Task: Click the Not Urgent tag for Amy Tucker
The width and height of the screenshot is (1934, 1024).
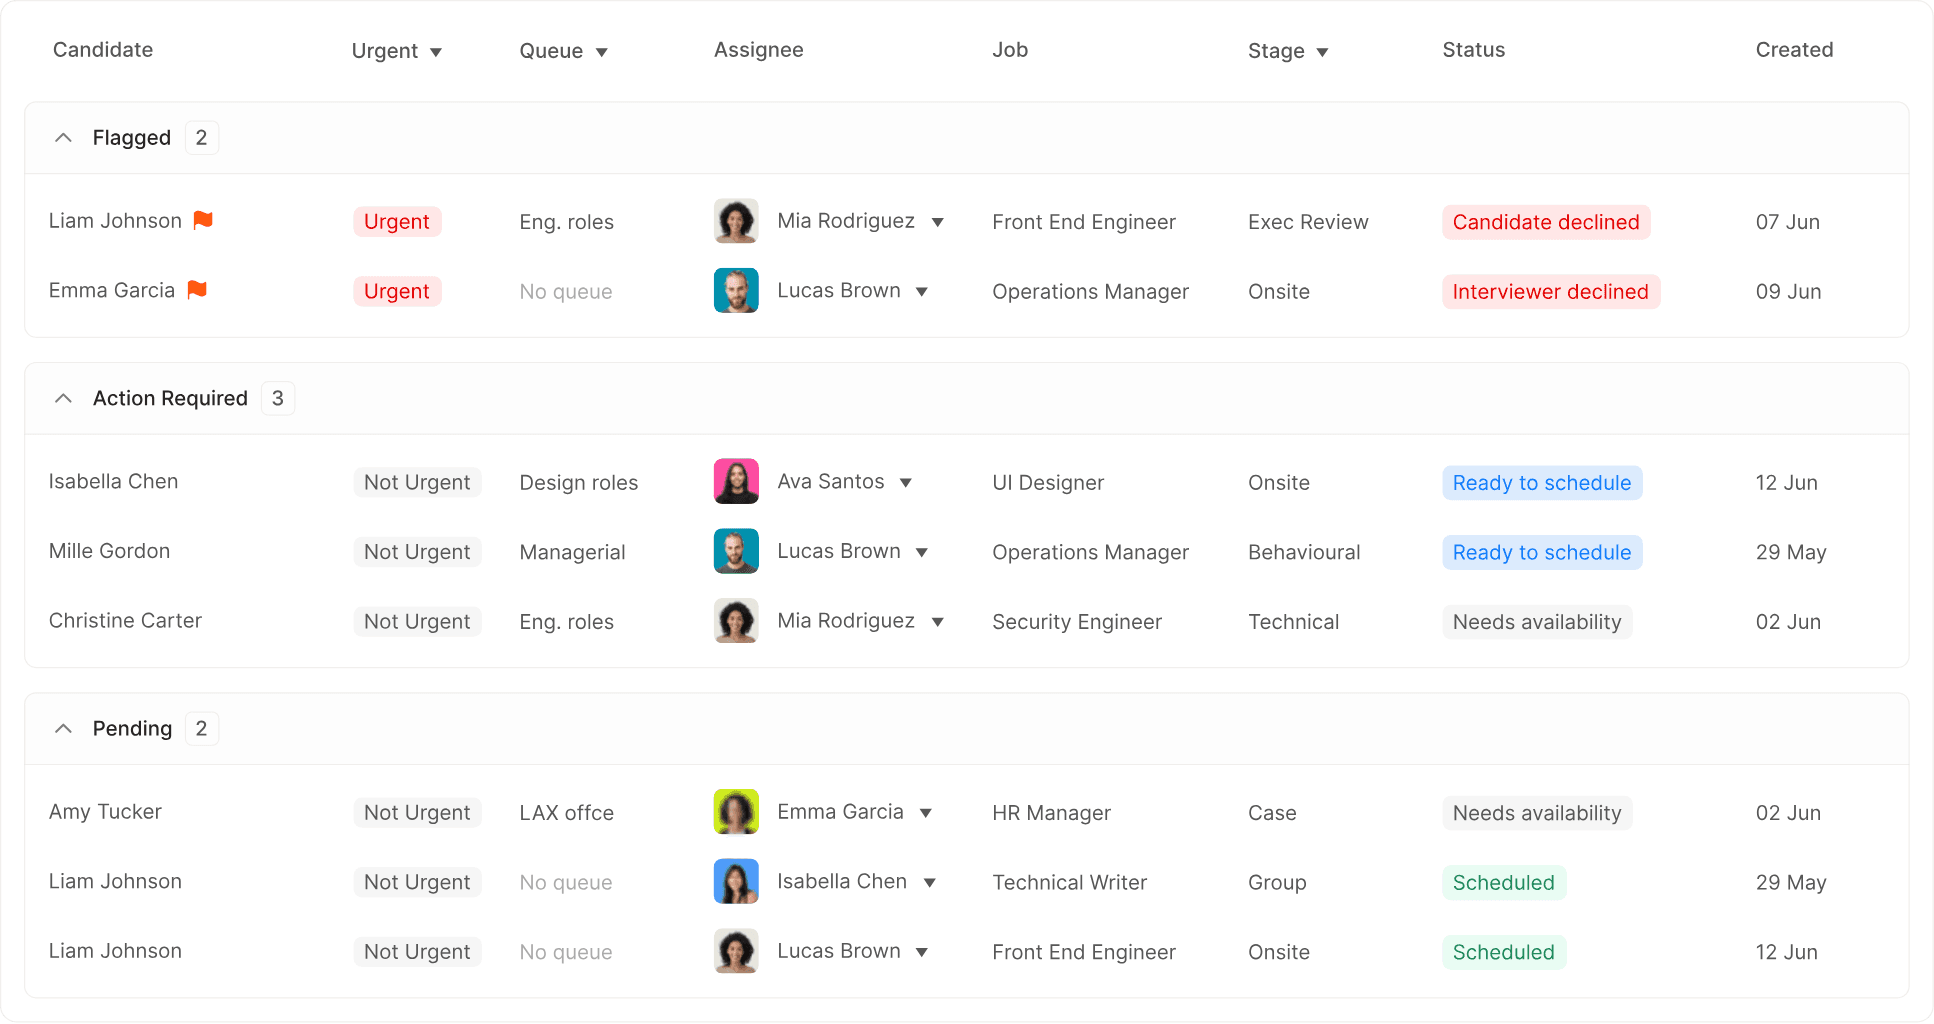Action: (417, 812)
